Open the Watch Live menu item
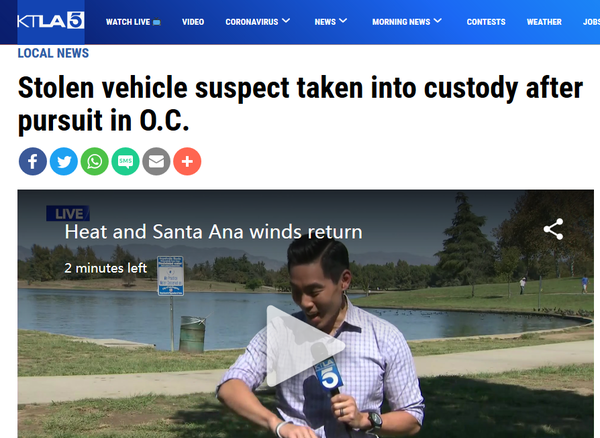Image resolution: width=600 pixels, height=438 pixels. click(x=133, y=22)
